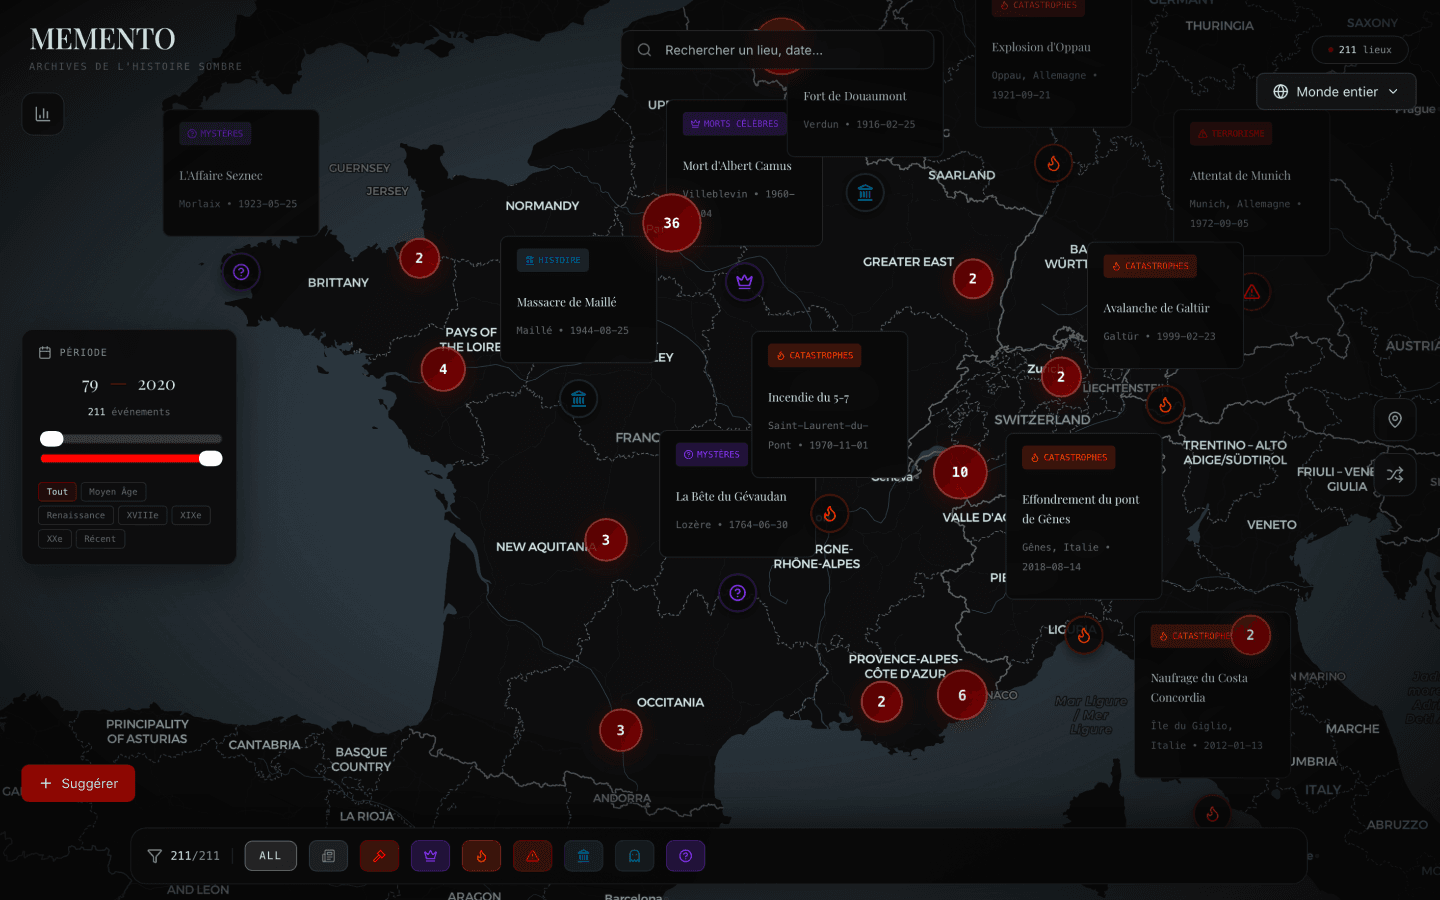This screenshot has width=1440, height=900.
Task: Click the flame marker near Liguria coast
Action: tap(1084, 635)
